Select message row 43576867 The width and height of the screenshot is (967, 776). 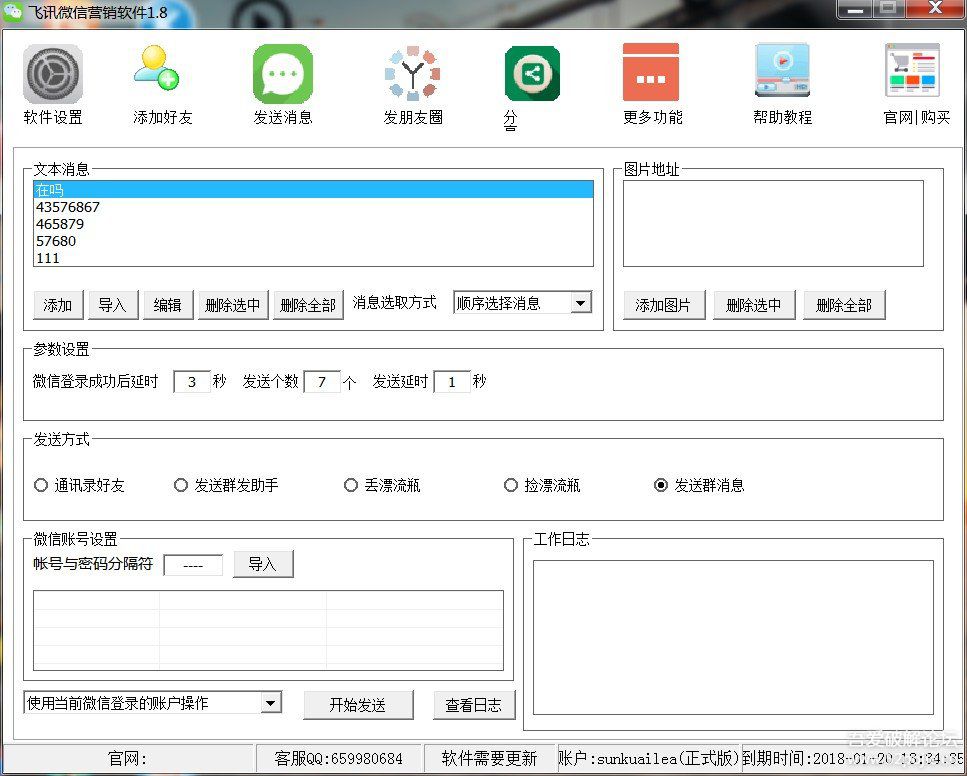click(313, 207)
